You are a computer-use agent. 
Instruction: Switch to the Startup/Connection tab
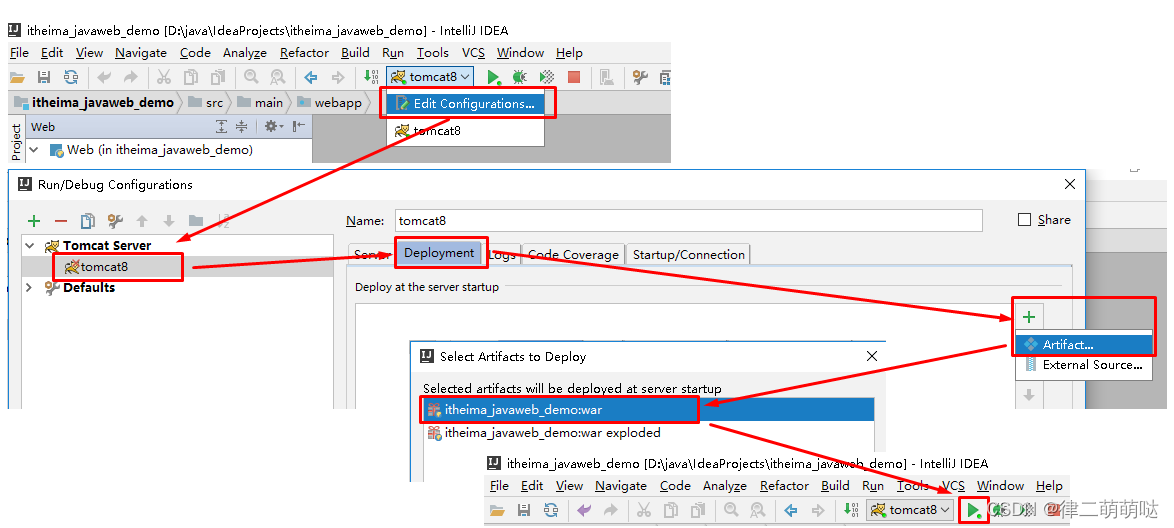click(x=689, y=255)
